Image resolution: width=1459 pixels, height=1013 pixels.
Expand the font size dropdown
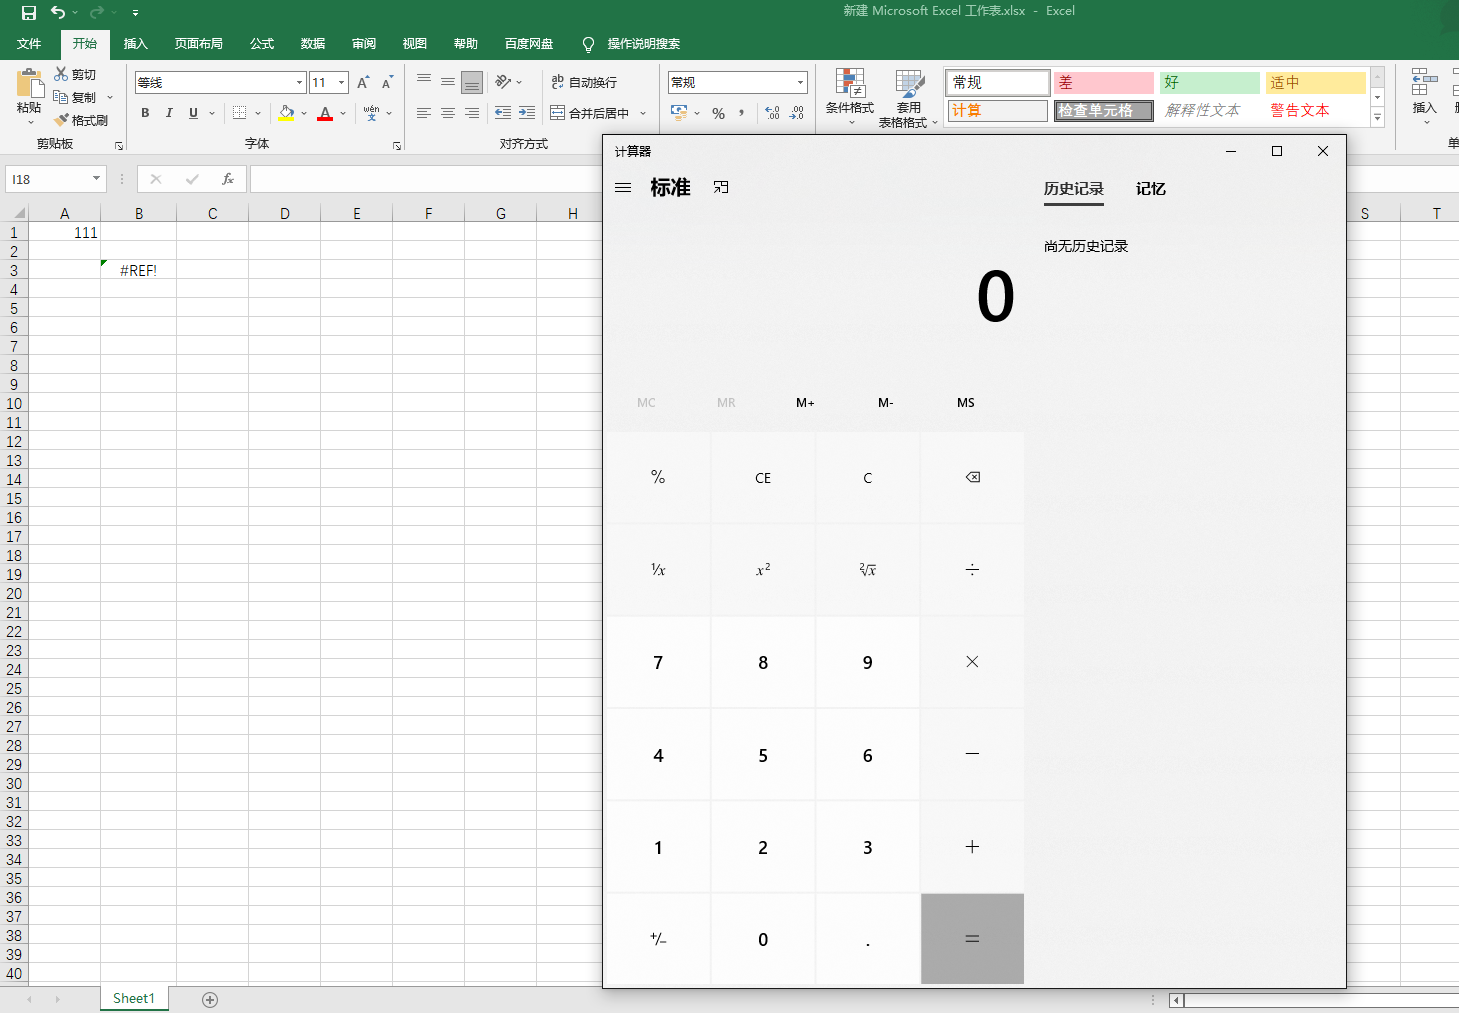(342, 82)
